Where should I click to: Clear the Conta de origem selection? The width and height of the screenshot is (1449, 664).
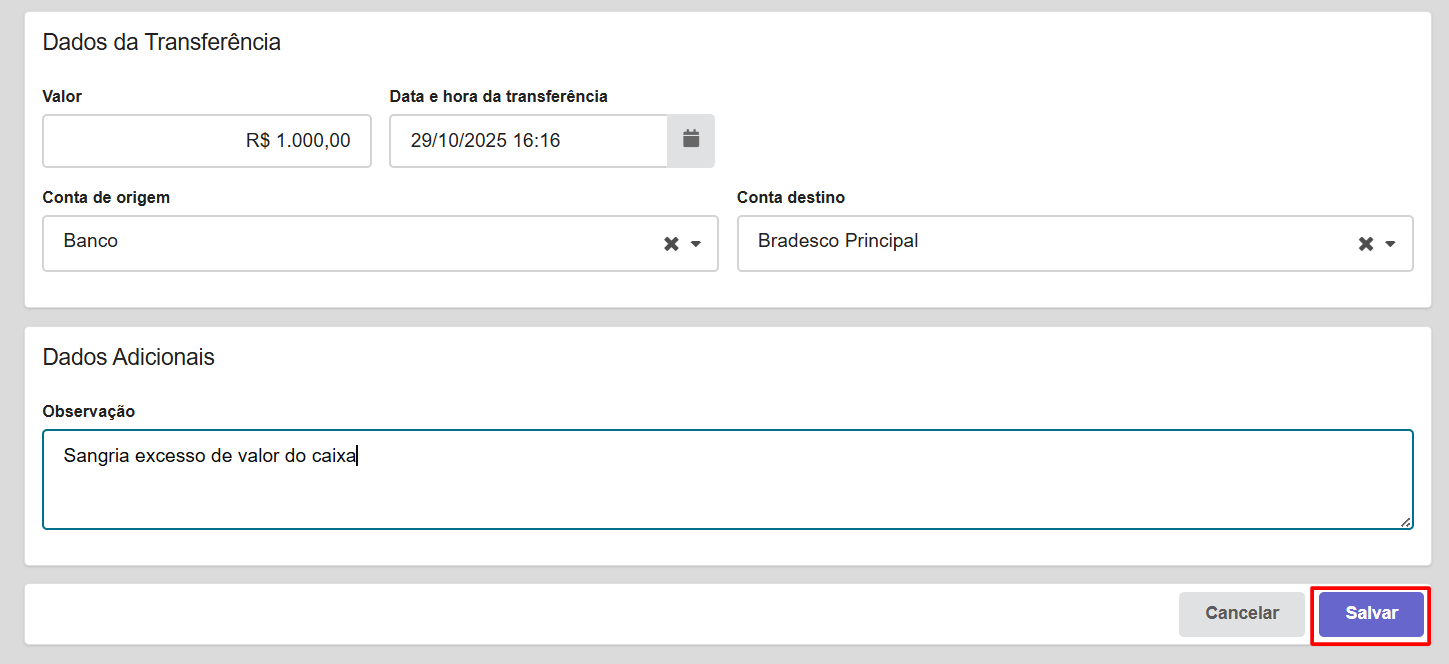tap(671, 244)
